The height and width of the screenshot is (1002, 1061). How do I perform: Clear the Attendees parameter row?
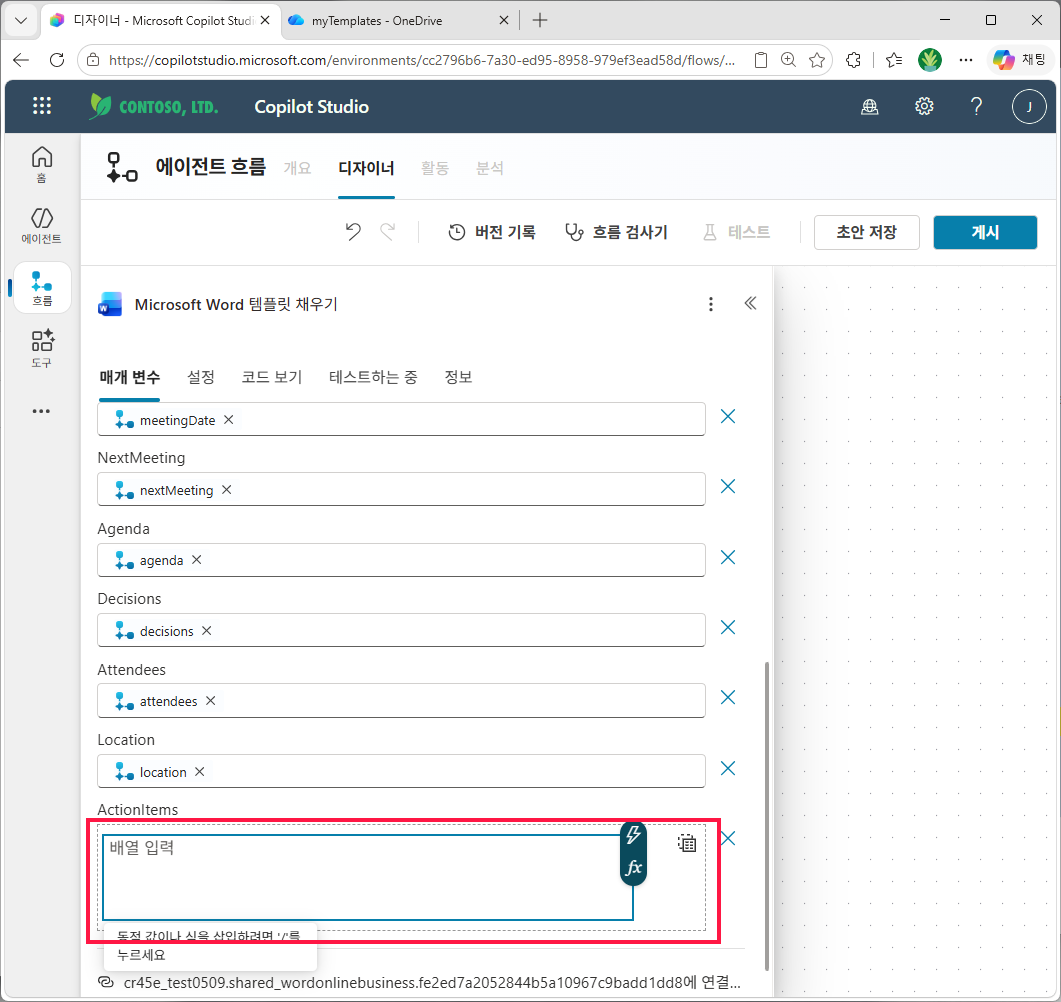click(x=728, y=698)
